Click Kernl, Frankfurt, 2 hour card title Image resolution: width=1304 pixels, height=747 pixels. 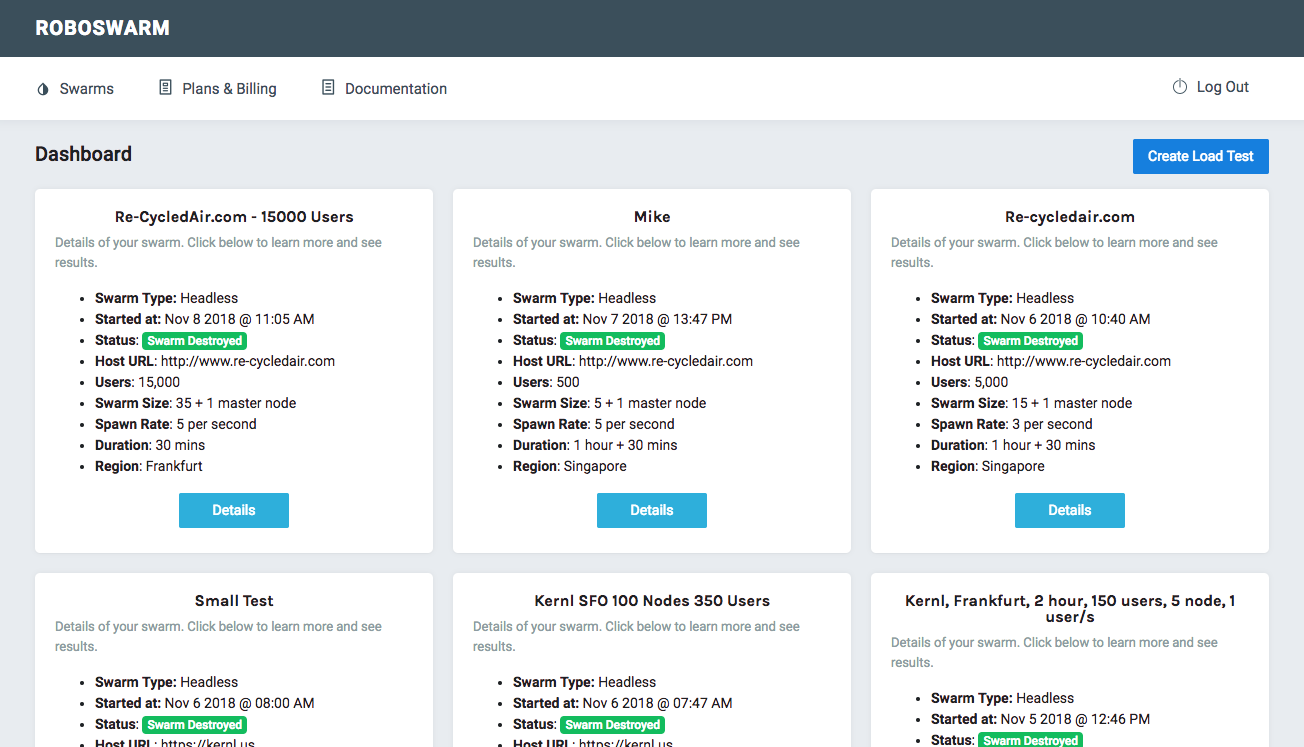pyautogui.click(x=1070, y=609)
